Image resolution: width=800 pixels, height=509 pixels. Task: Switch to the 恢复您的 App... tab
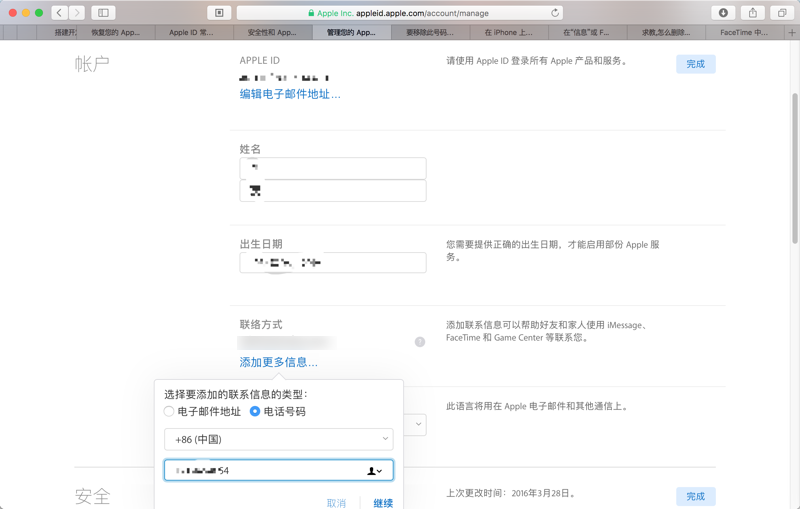click(x=116, y=33)
